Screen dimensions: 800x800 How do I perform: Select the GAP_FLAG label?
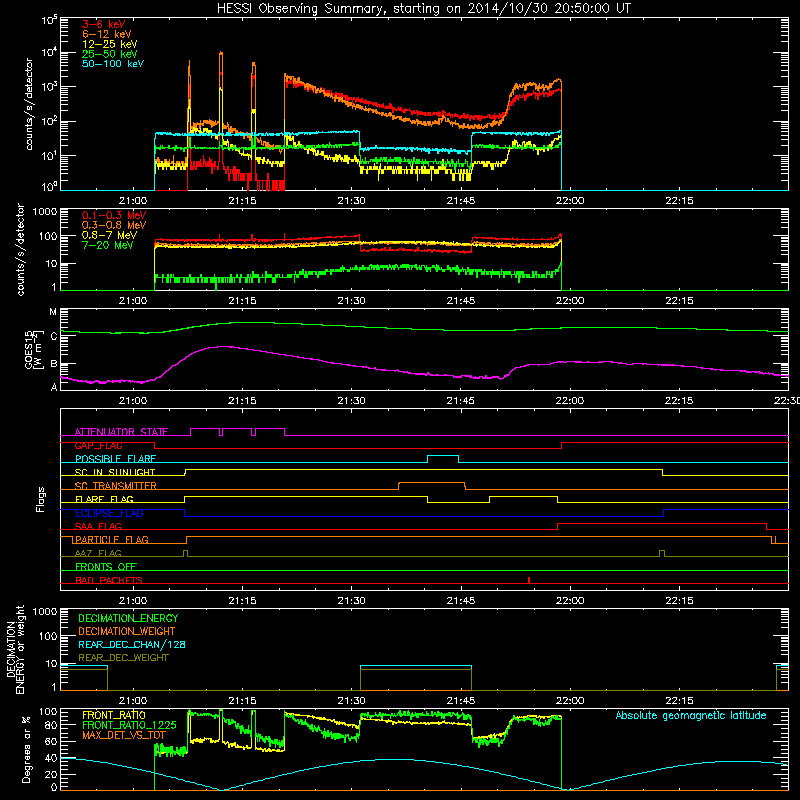pos(98,445)
